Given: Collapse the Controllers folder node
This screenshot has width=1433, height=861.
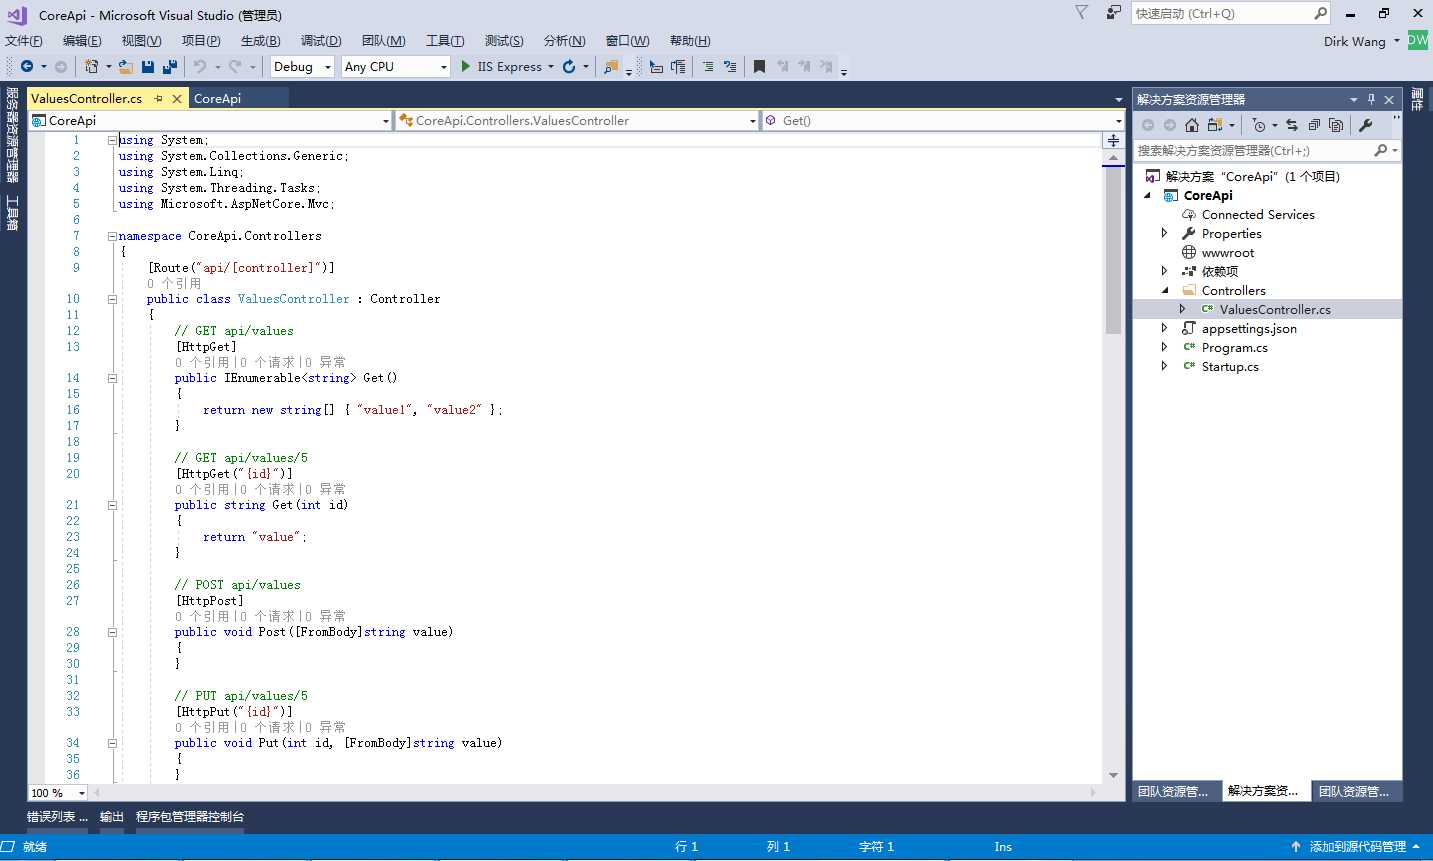Looking at the screenshot, I should [x=1164, y=290].
